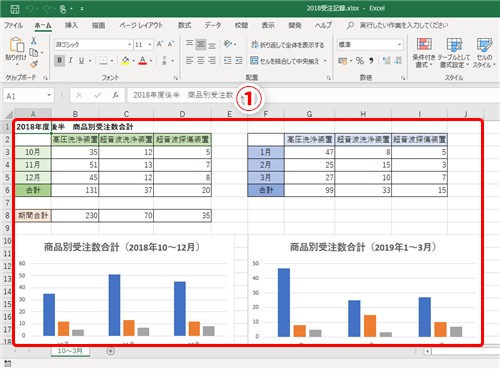Screen dimensions: 500x369
Task: Open the font name dropdown
Action: [x=130, y=44]
